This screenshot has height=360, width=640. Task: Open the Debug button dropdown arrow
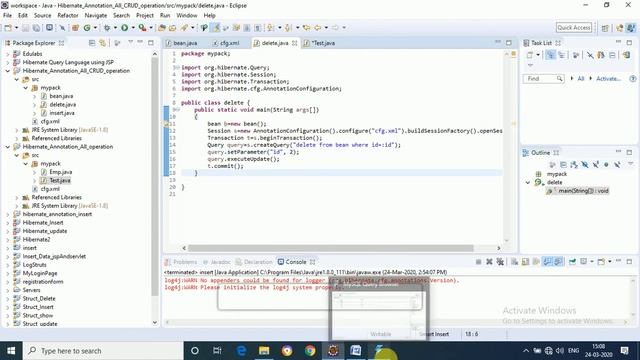[x=115, y=28]
